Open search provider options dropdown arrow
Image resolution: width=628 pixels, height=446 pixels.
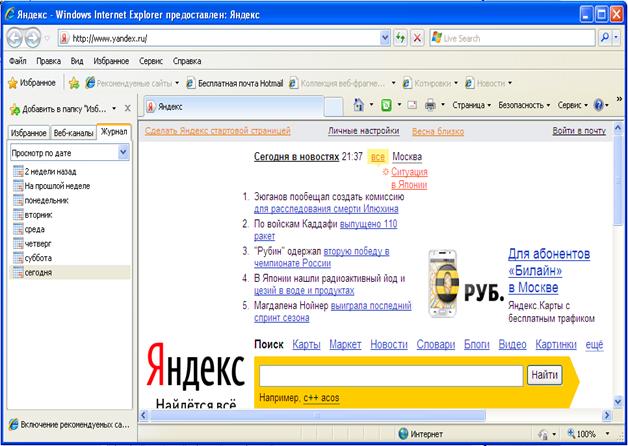[616, 38]
